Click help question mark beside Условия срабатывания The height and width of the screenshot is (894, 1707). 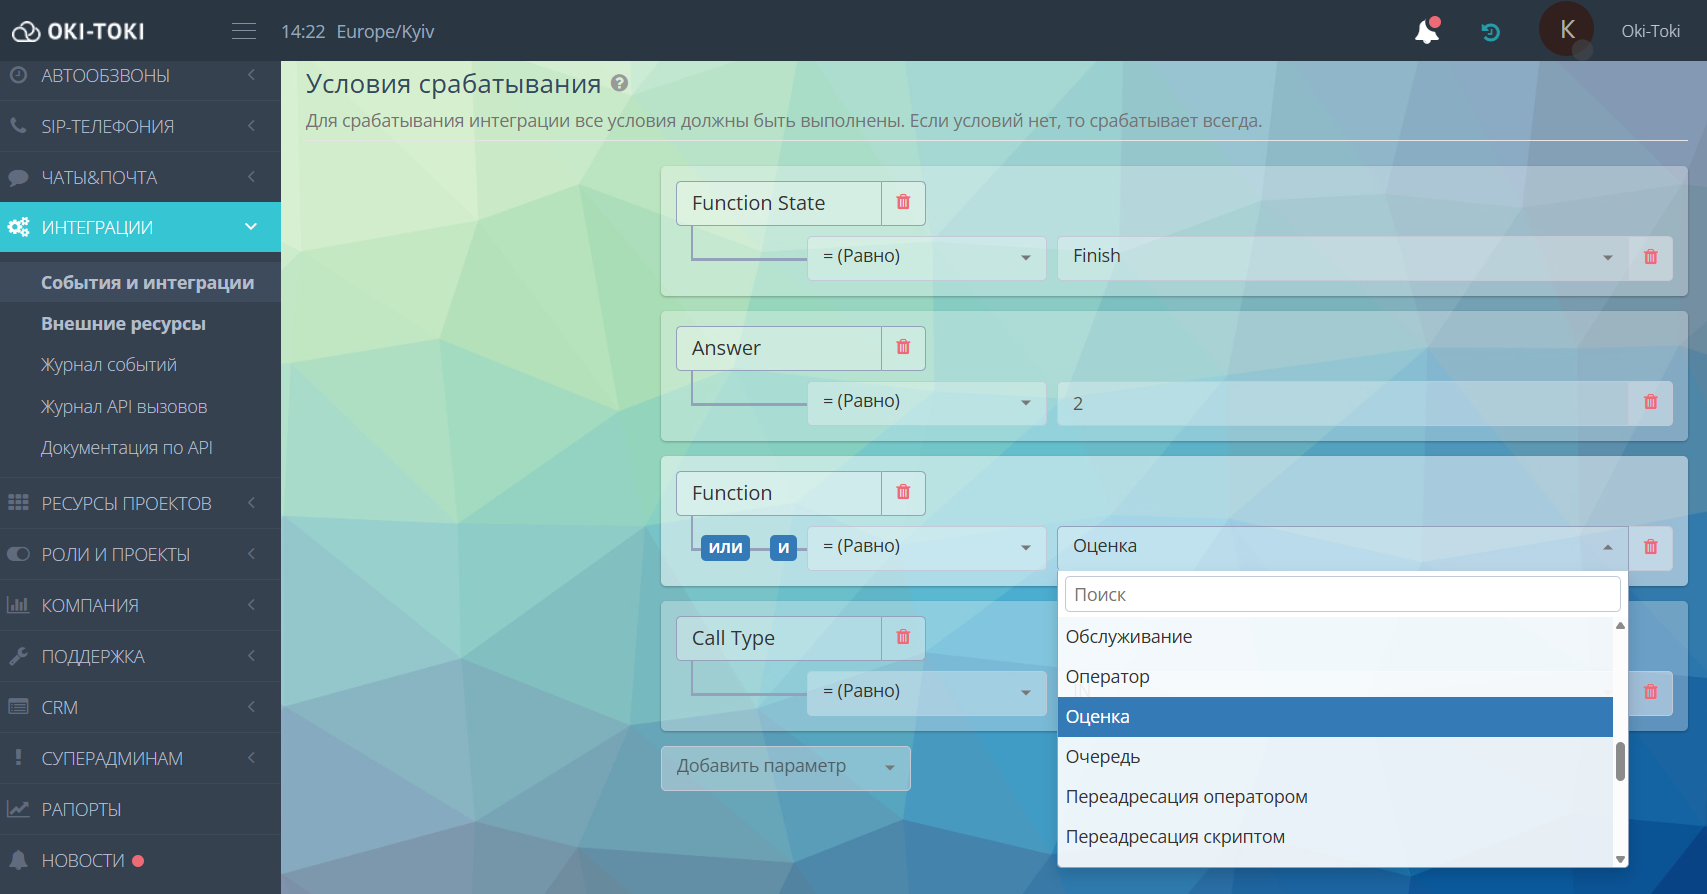620,84
